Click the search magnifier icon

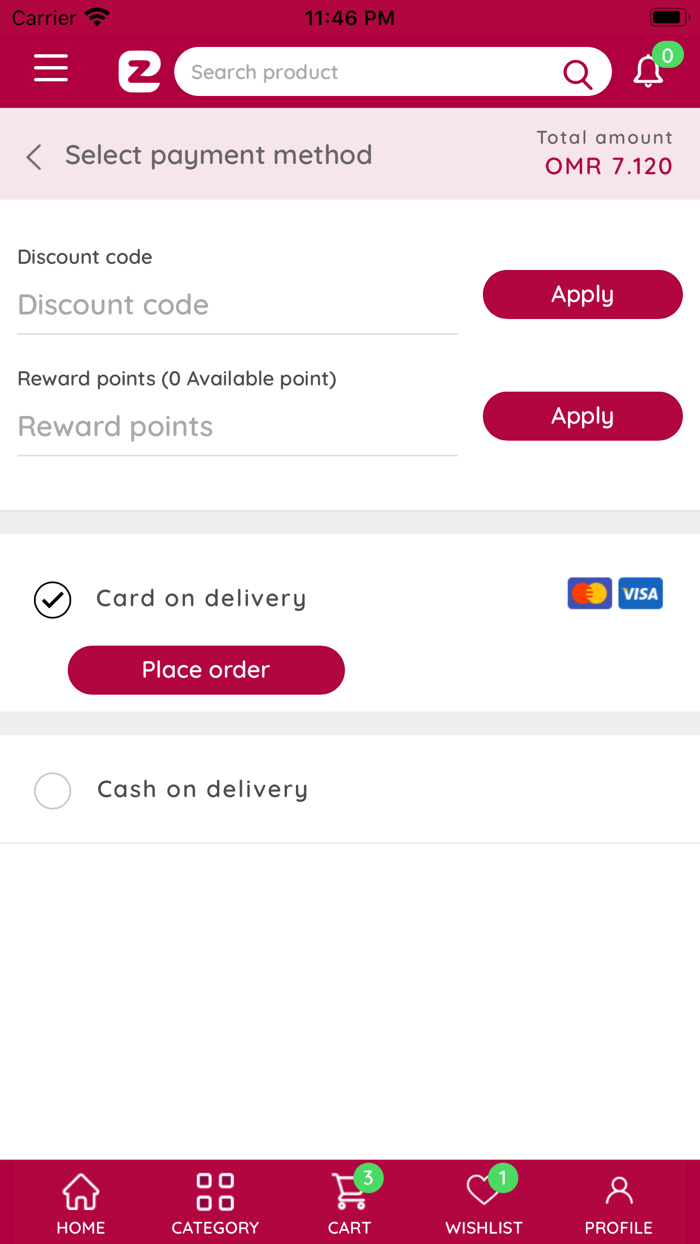point(578,73)
